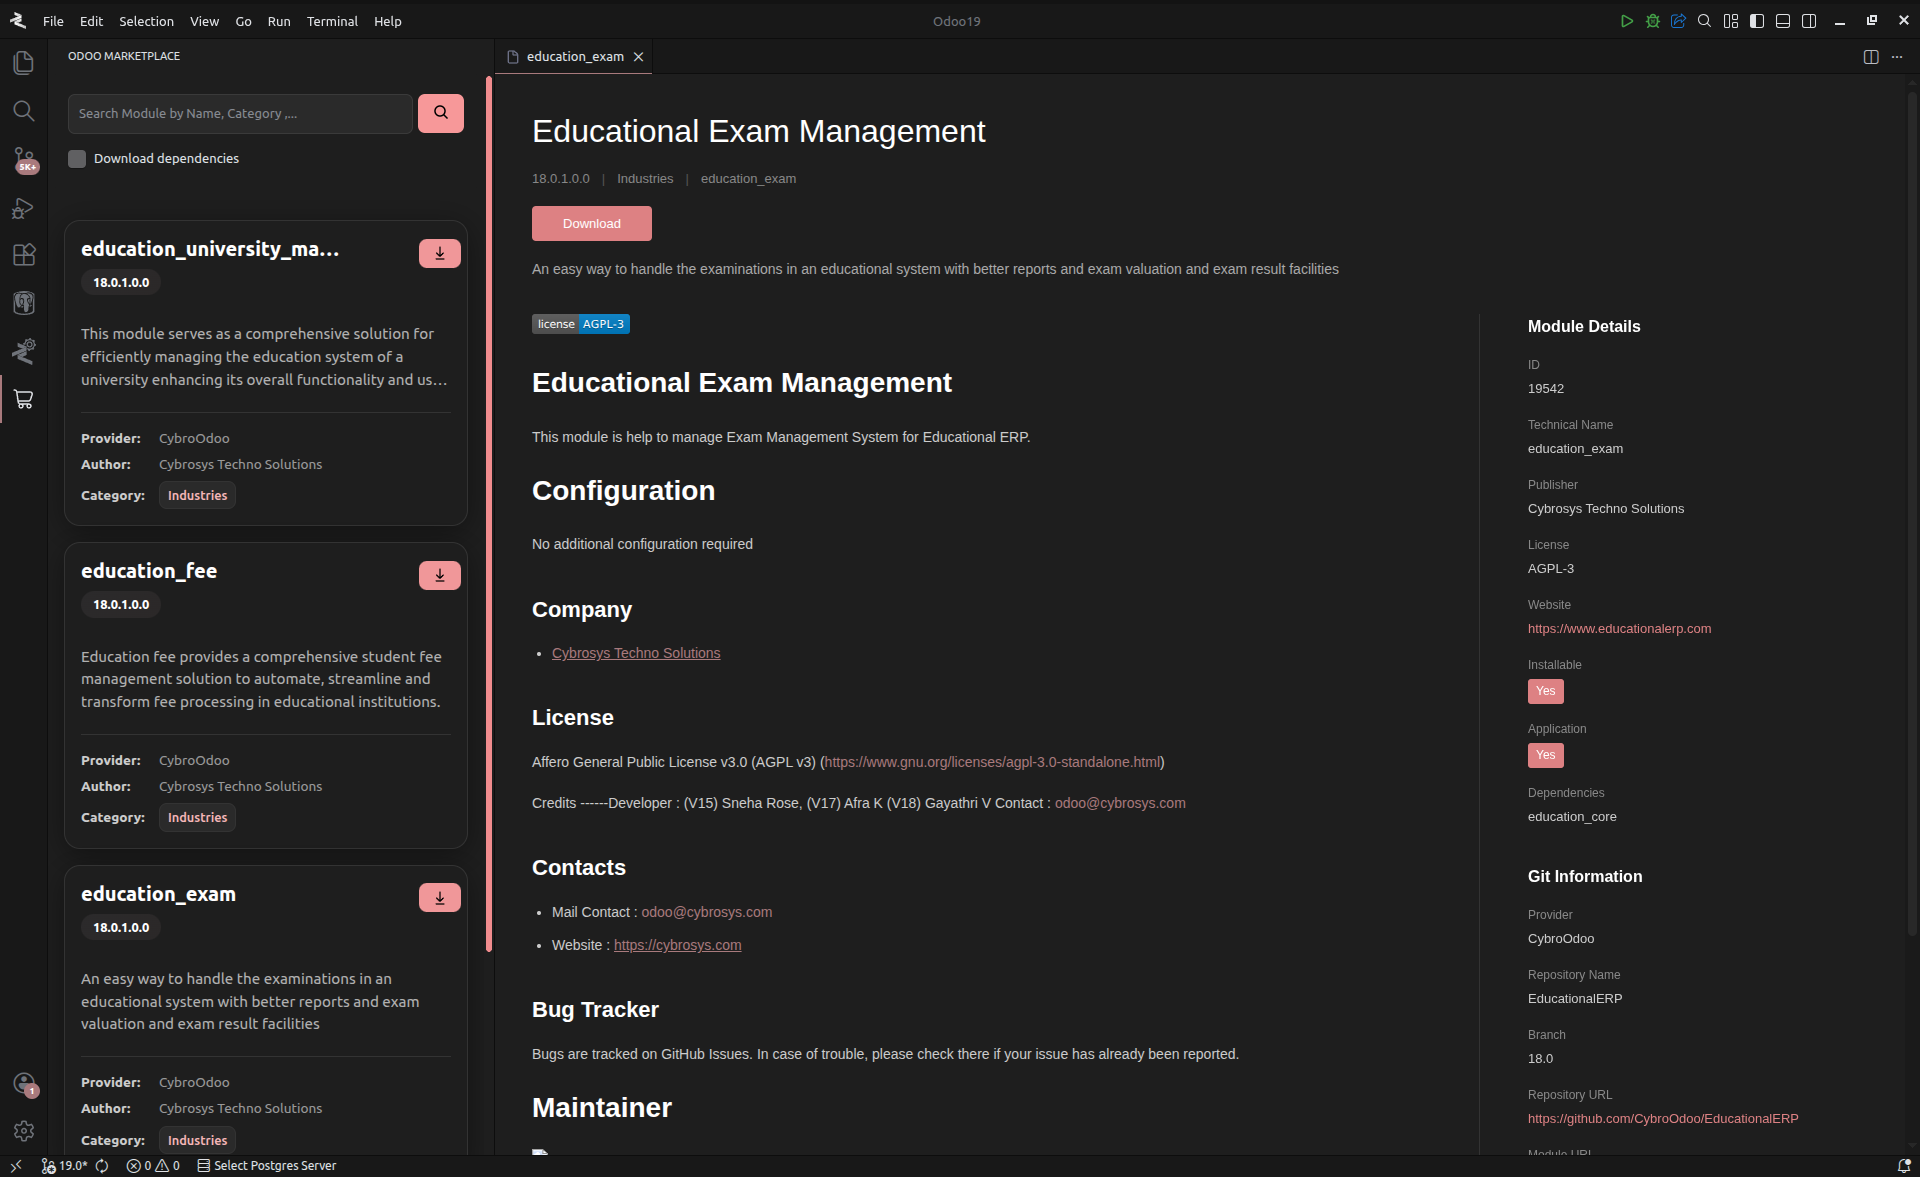Image resolution: width=1920 pixels, height=1177 pixels.
Task: Open the Cybrosys Techno Solutions company link
Action: 636,653
